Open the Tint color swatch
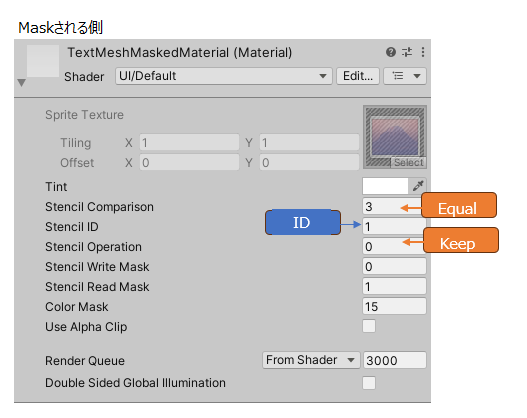527x418 pixels. click(x=385, y=186)
